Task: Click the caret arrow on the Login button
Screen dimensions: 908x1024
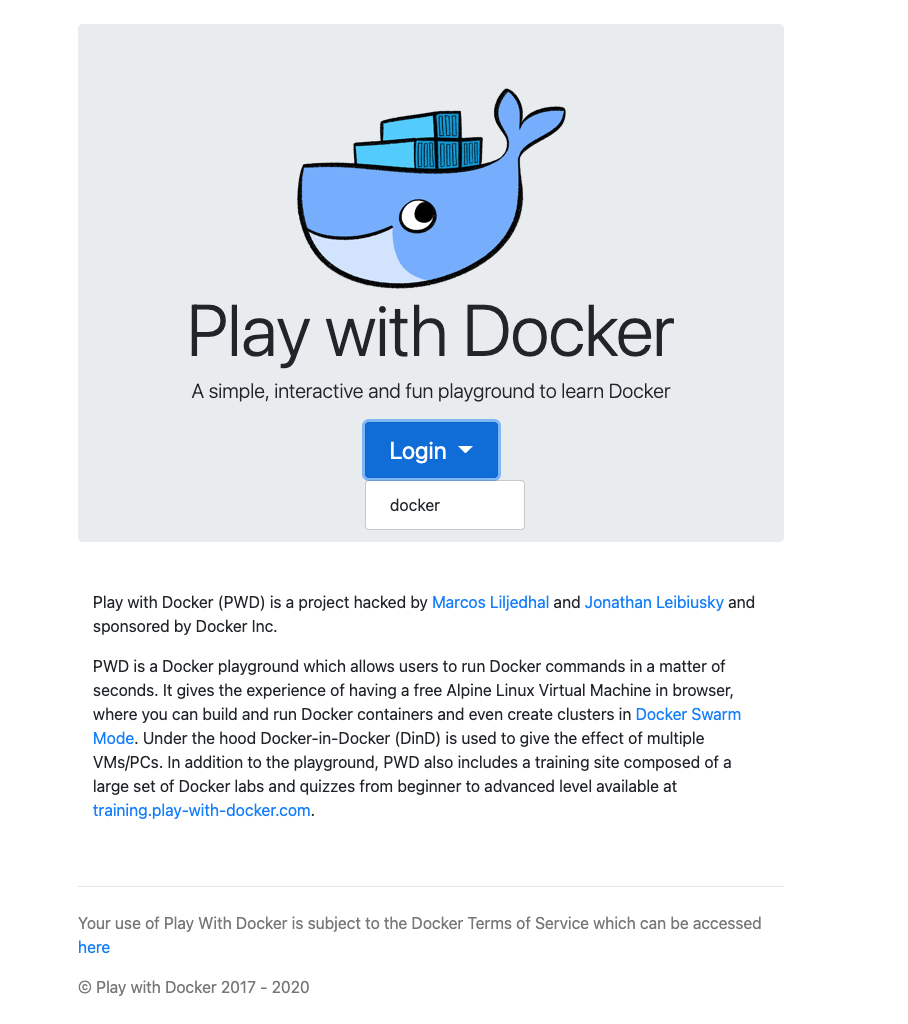Action: coord(465,451)
